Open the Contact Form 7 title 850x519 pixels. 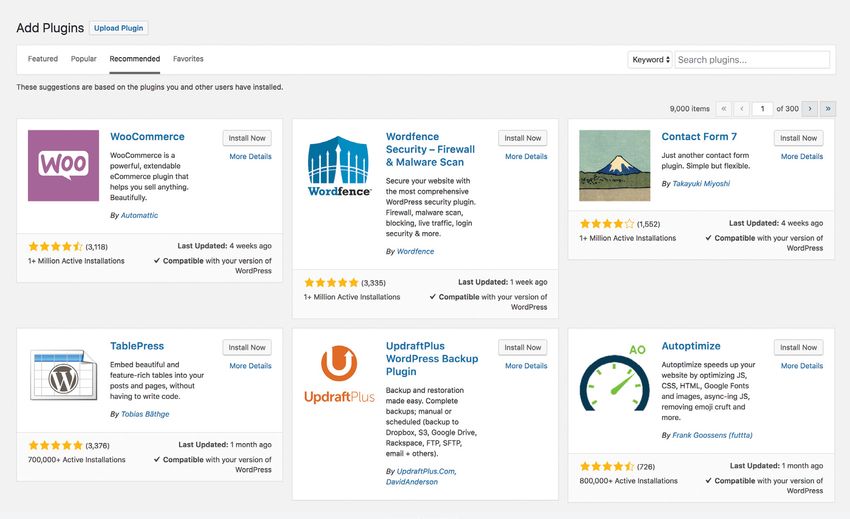[x=699, y=137]
